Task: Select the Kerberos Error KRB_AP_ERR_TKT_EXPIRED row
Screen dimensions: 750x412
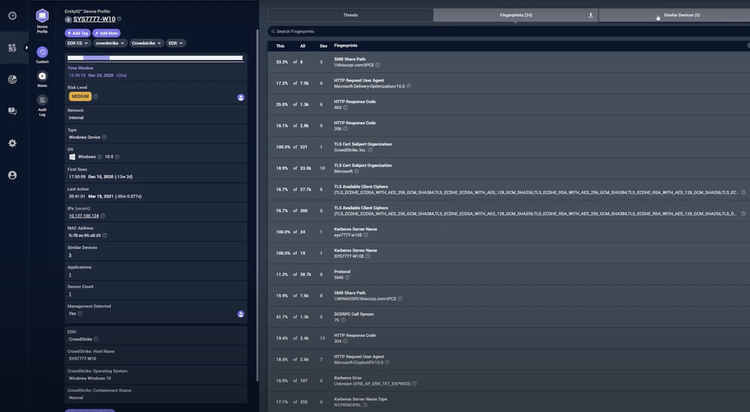Action: [x=509, y=381]
